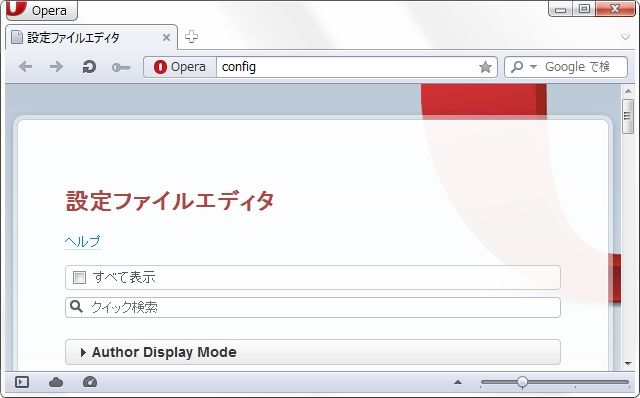Go back with the back arrow
The image size is (640, 398).
click(25, 67)
